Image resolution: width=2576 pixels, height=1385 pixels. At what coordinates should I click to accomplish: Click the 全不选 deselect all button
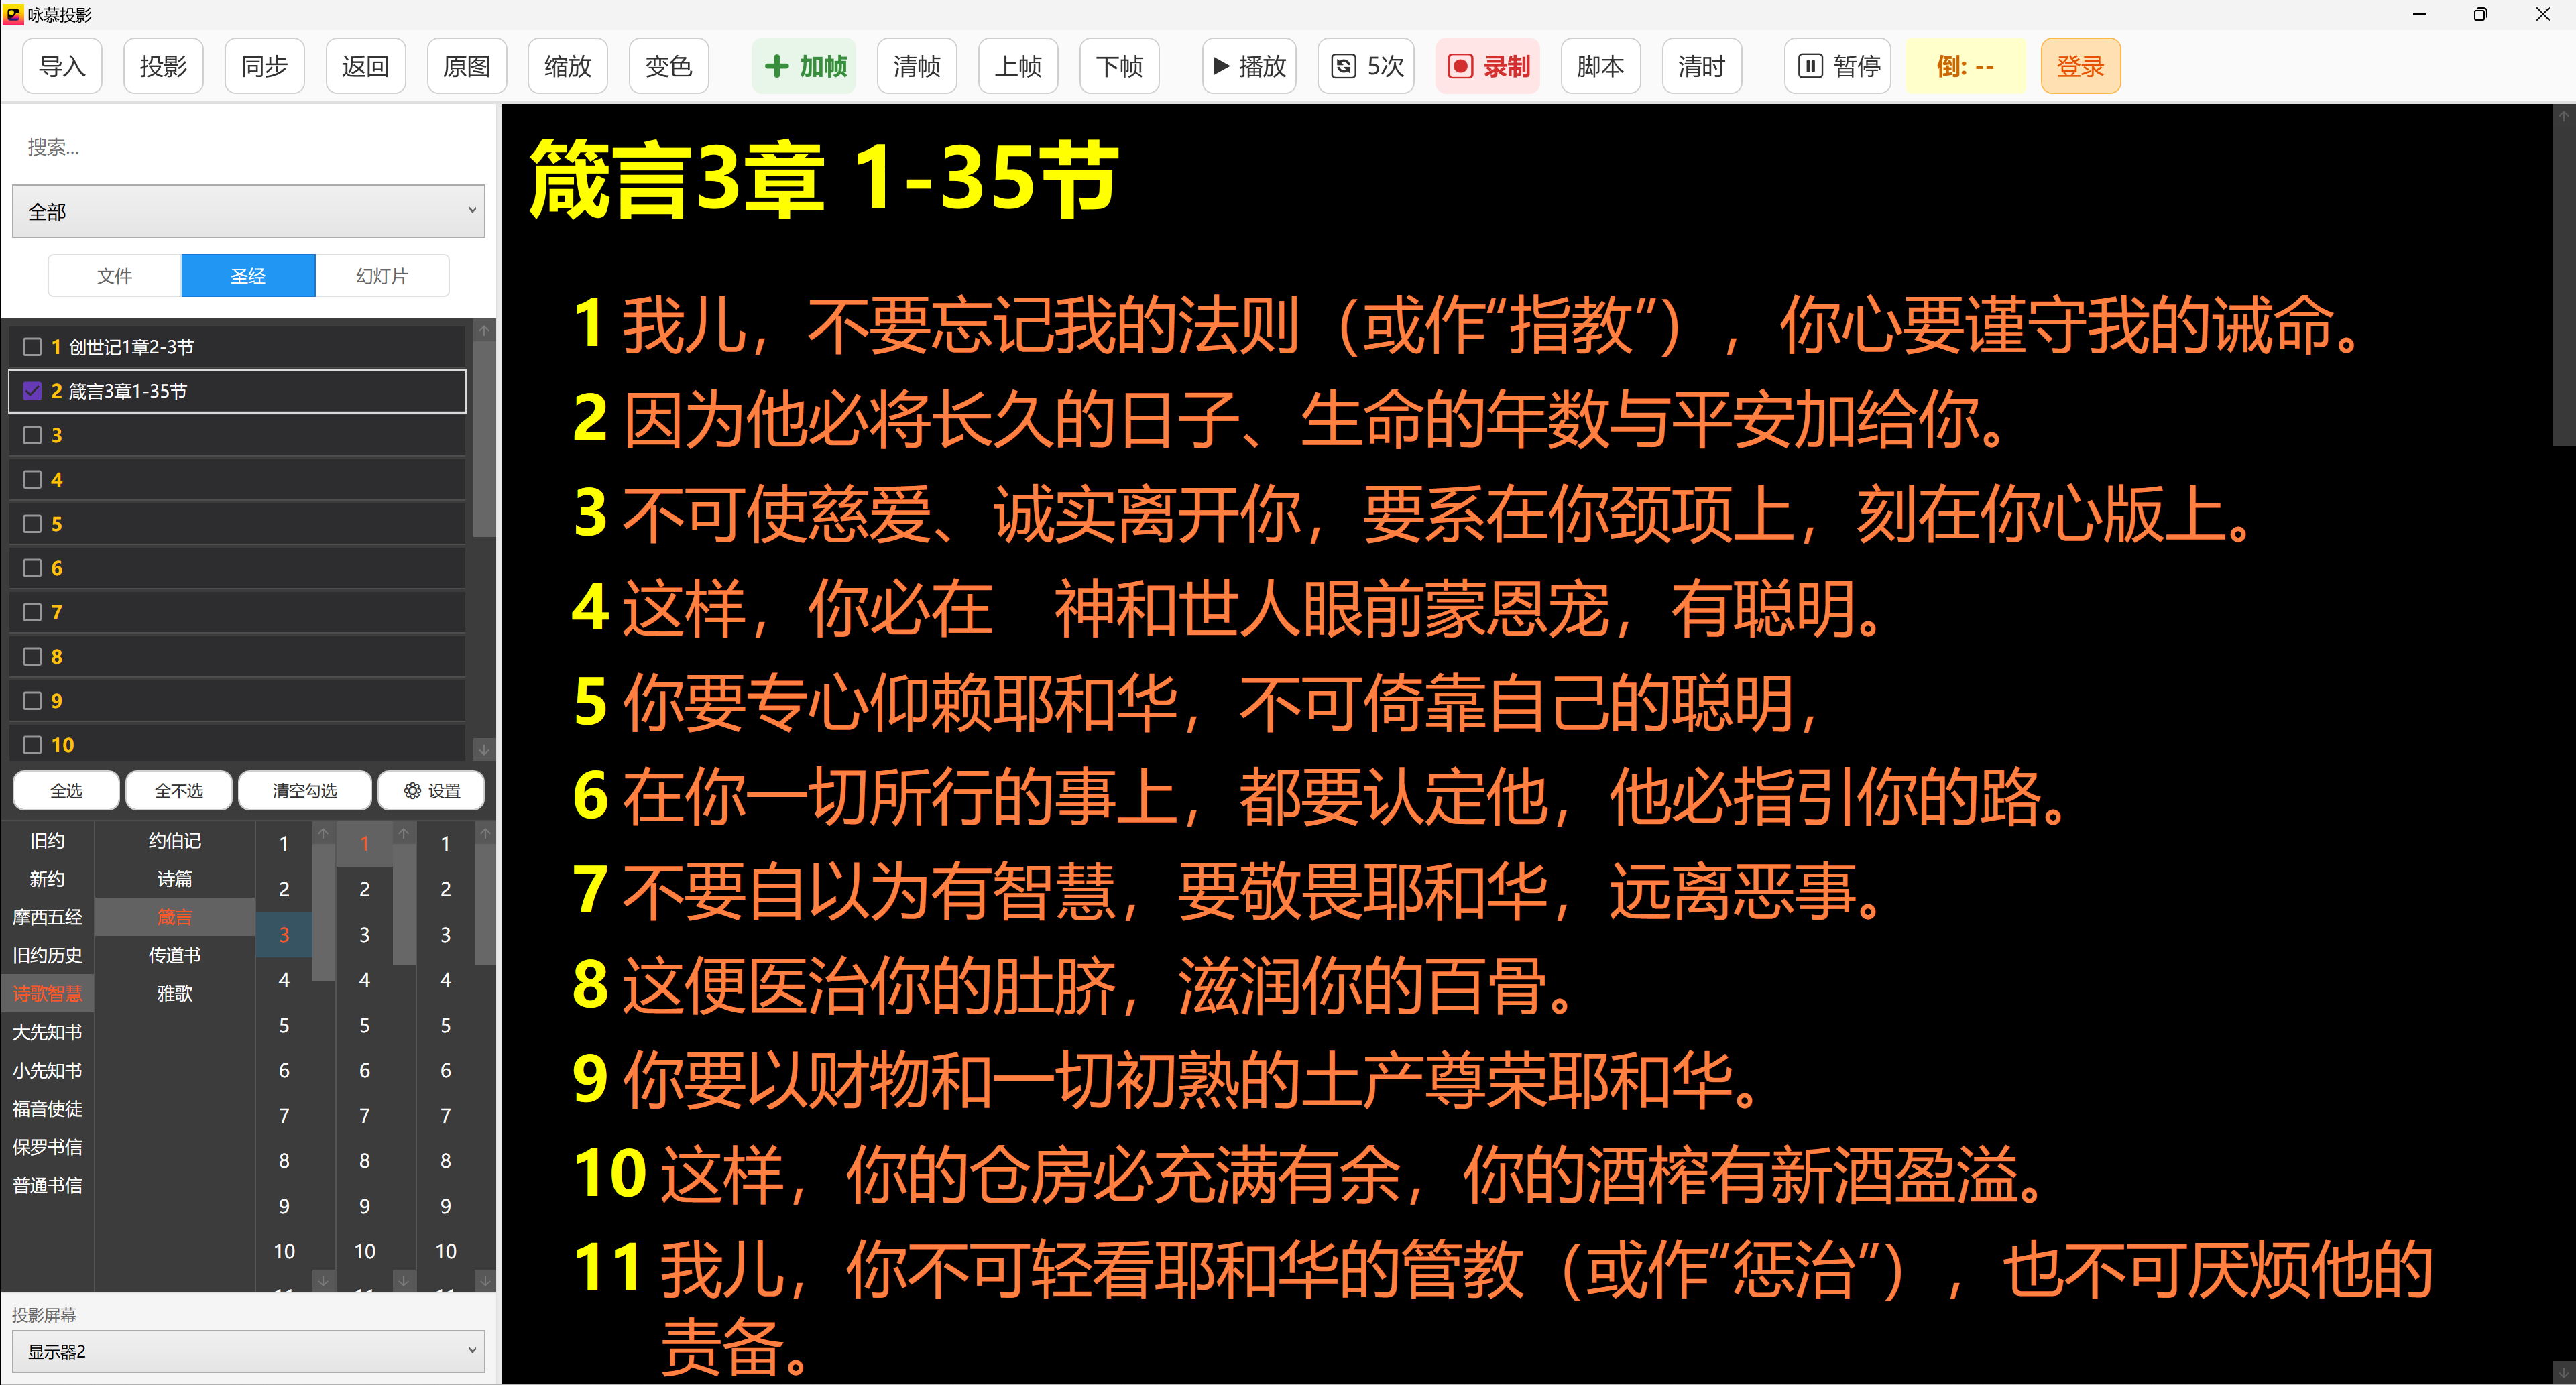[178, 790]
